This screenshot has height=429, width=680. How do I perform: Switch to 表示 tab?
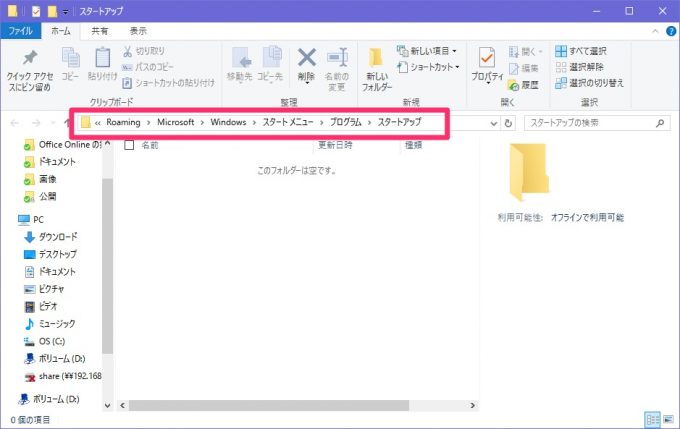point(138,31)
